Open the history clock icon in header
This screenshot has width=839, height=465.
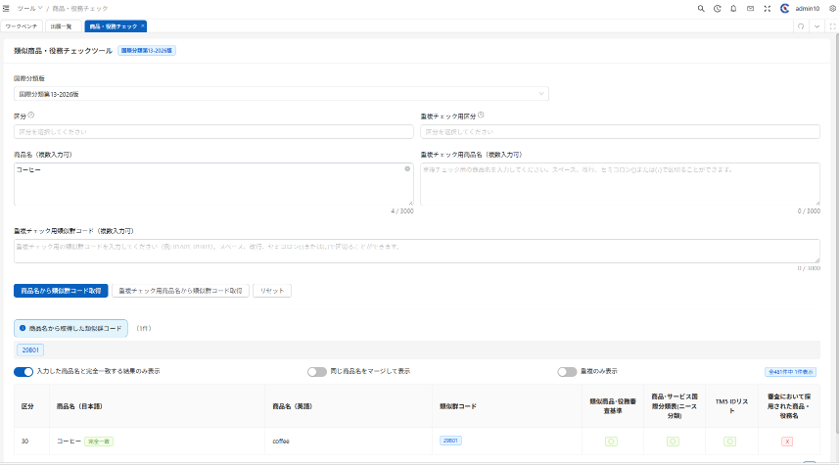coord(718,9)
